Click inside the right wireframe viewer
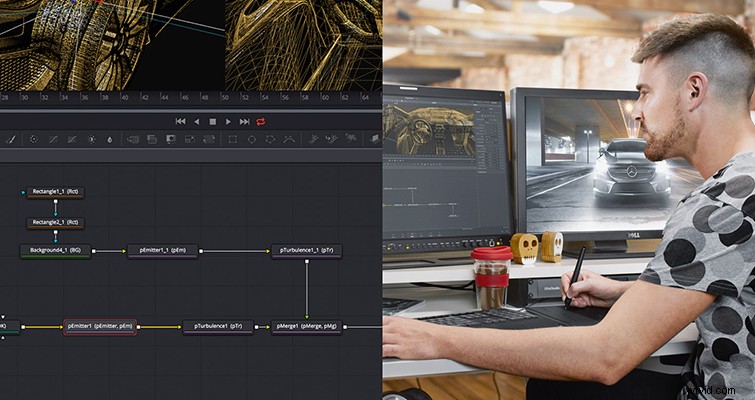Screen dimensions: 755x400 [x=304, y=45]
